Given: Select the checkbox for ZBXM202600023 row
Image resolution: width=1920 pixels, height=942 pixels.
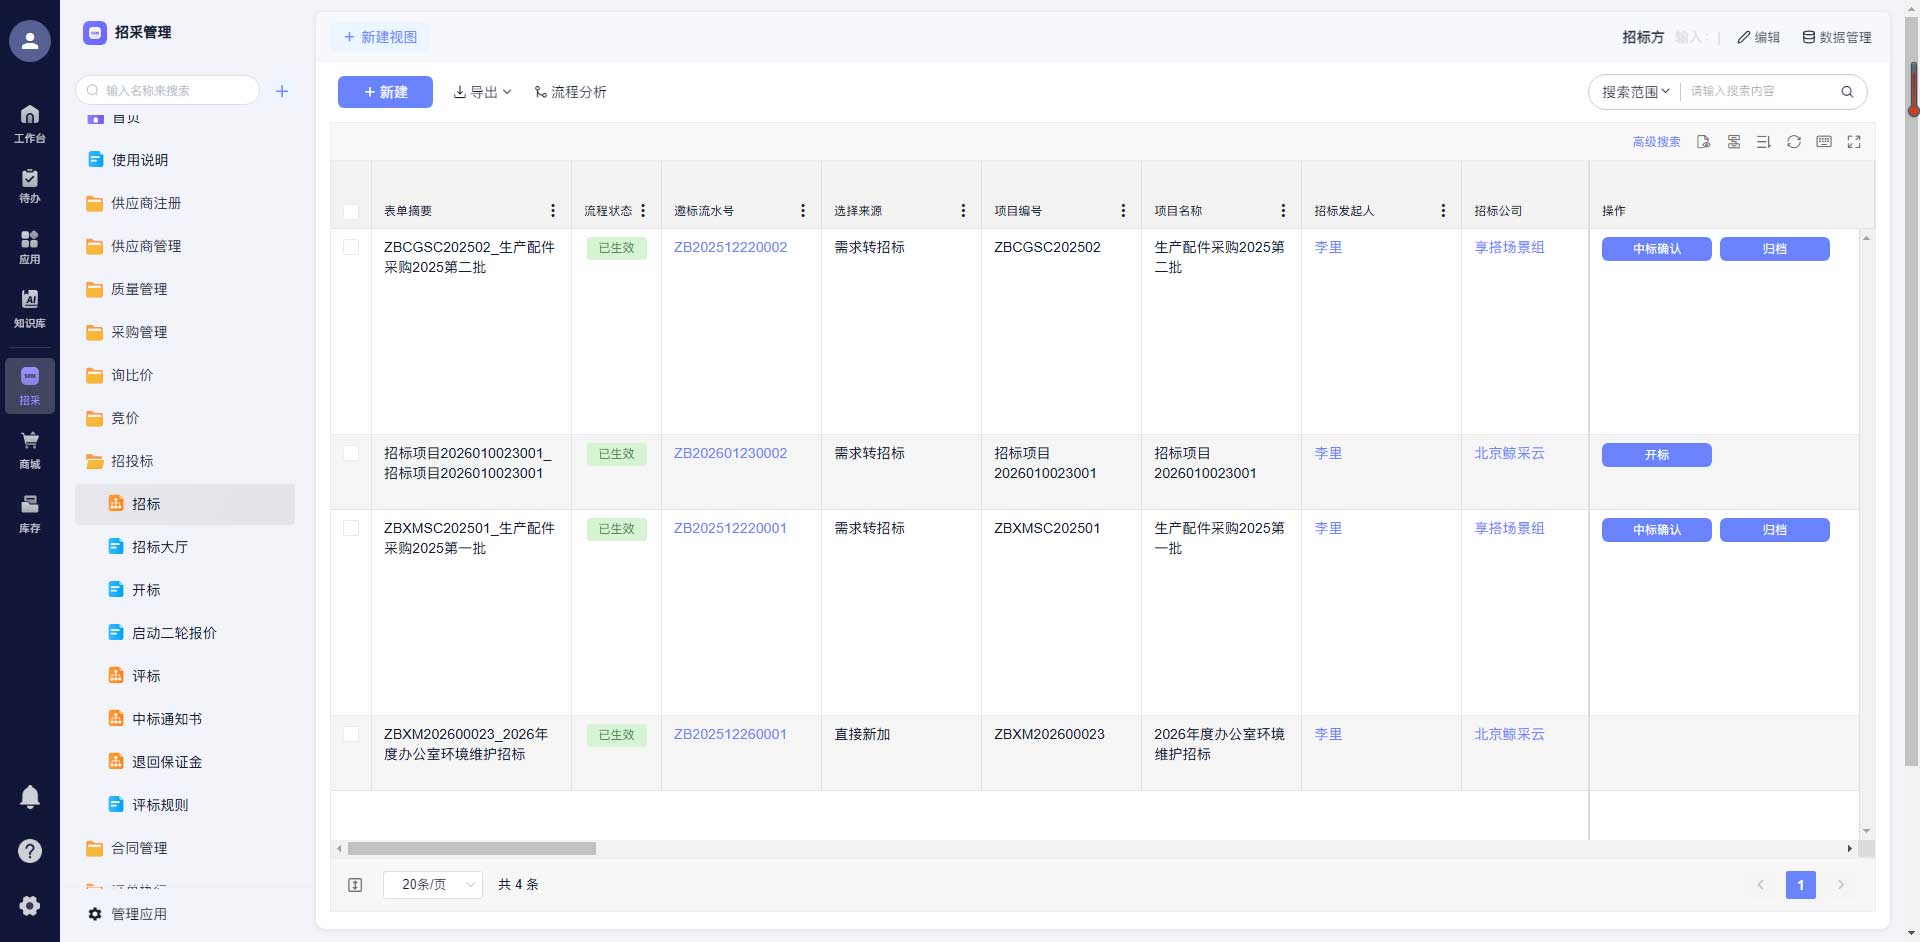Looking at the screenshot, I should 351,734.
